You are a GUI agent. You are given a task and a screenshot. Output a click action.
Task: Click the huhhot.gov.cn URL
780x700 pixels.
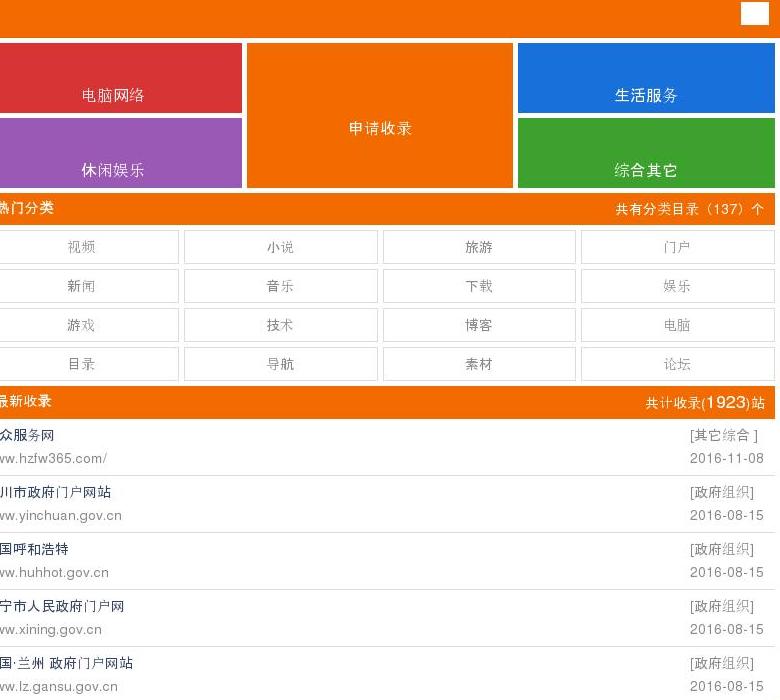[x=54, y=573]
